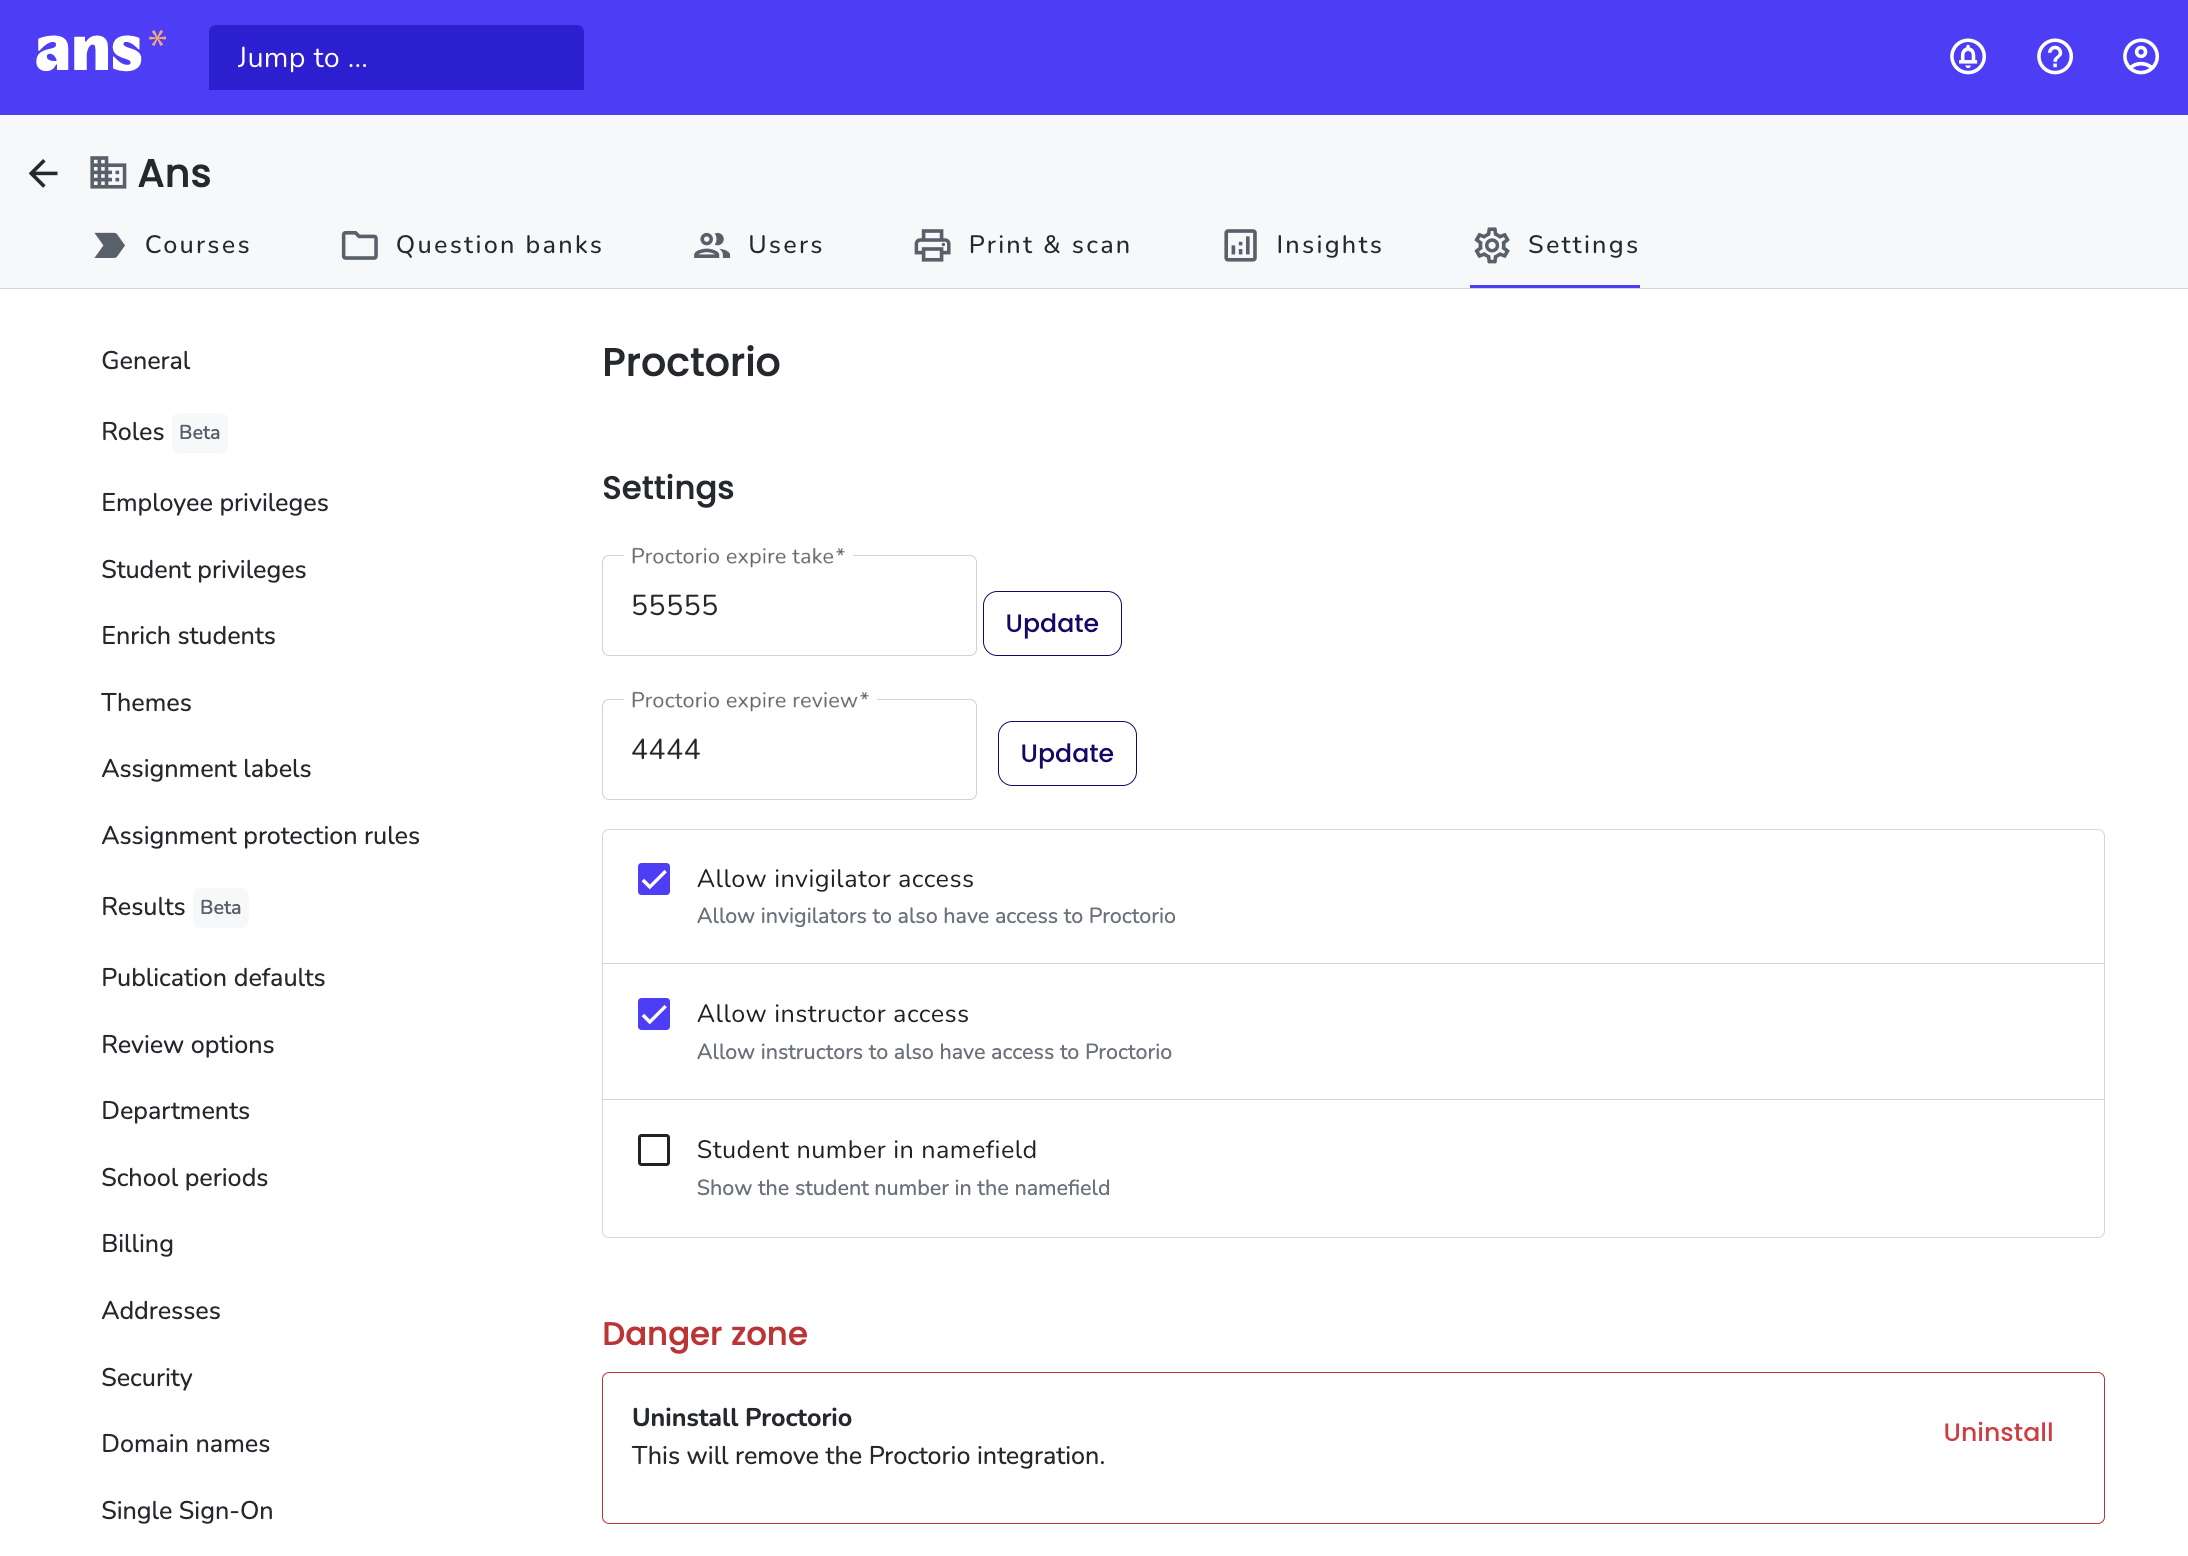Select the Settings tab
Image resolution: width=2188 pixels, height=1556 pixels.
(1555, 245)
